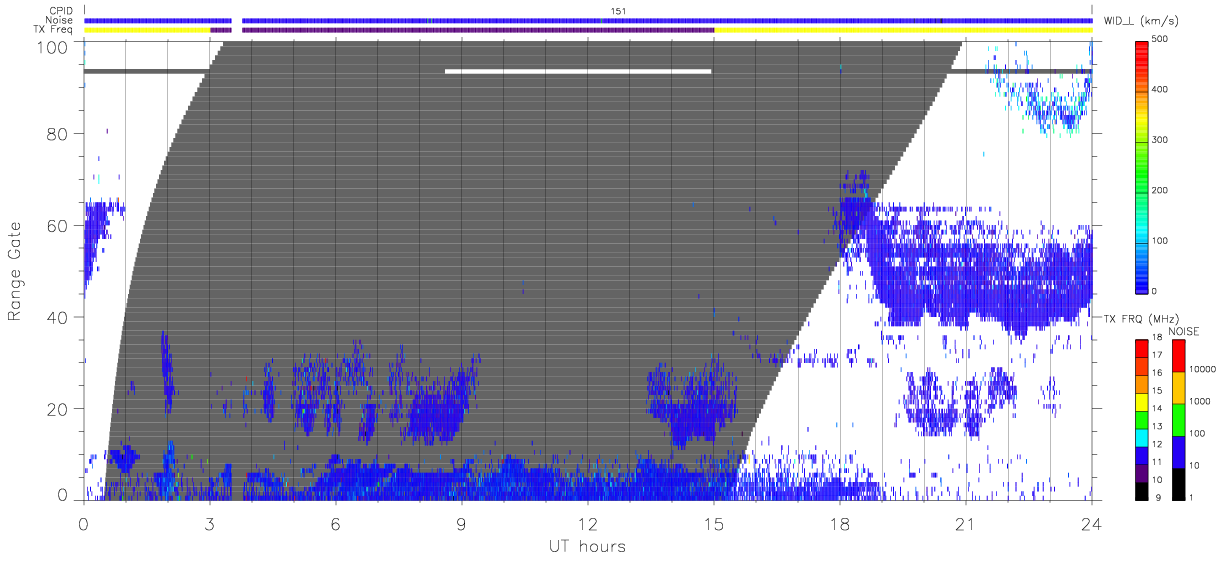The image size is (1228, 567).
Task: Select the noise colorbar
Action: coord(1179,420)
